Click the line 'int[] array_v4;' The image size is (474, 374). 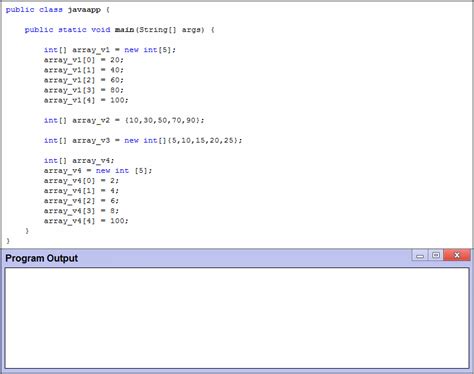point(79,161)
